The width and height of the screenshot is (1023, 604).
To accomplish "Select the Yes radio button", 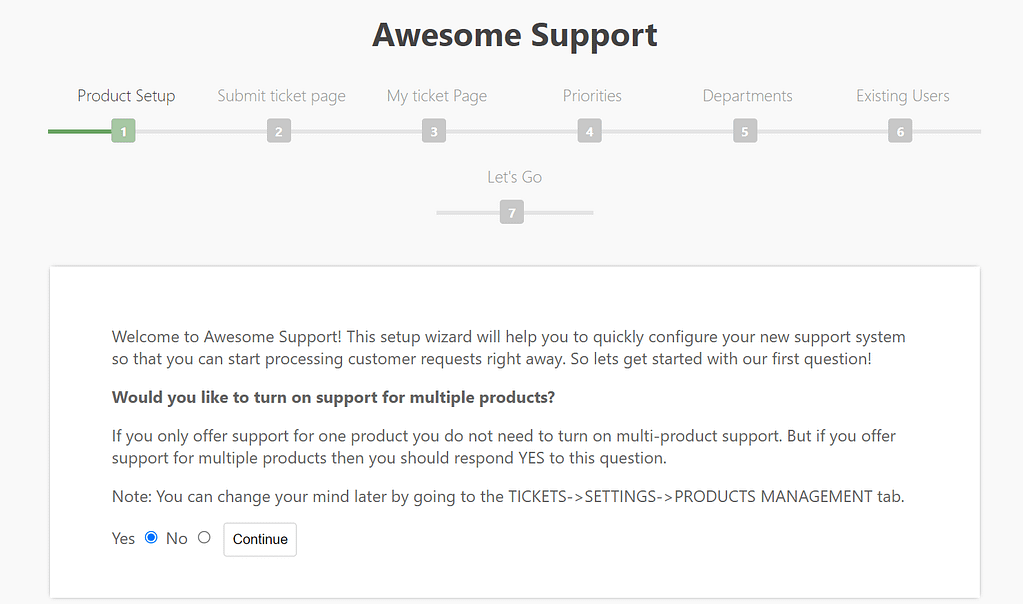I will tap(151, 537).
